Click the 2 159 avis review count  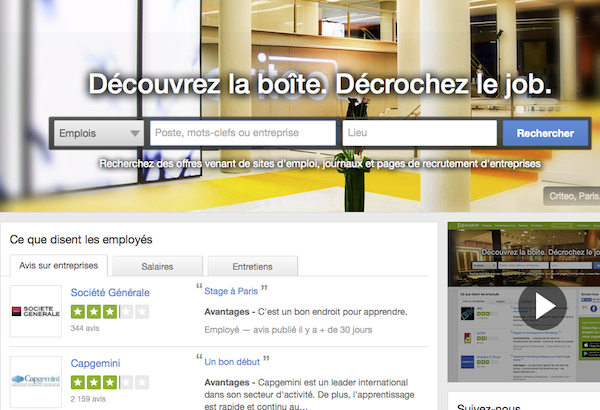88,399
